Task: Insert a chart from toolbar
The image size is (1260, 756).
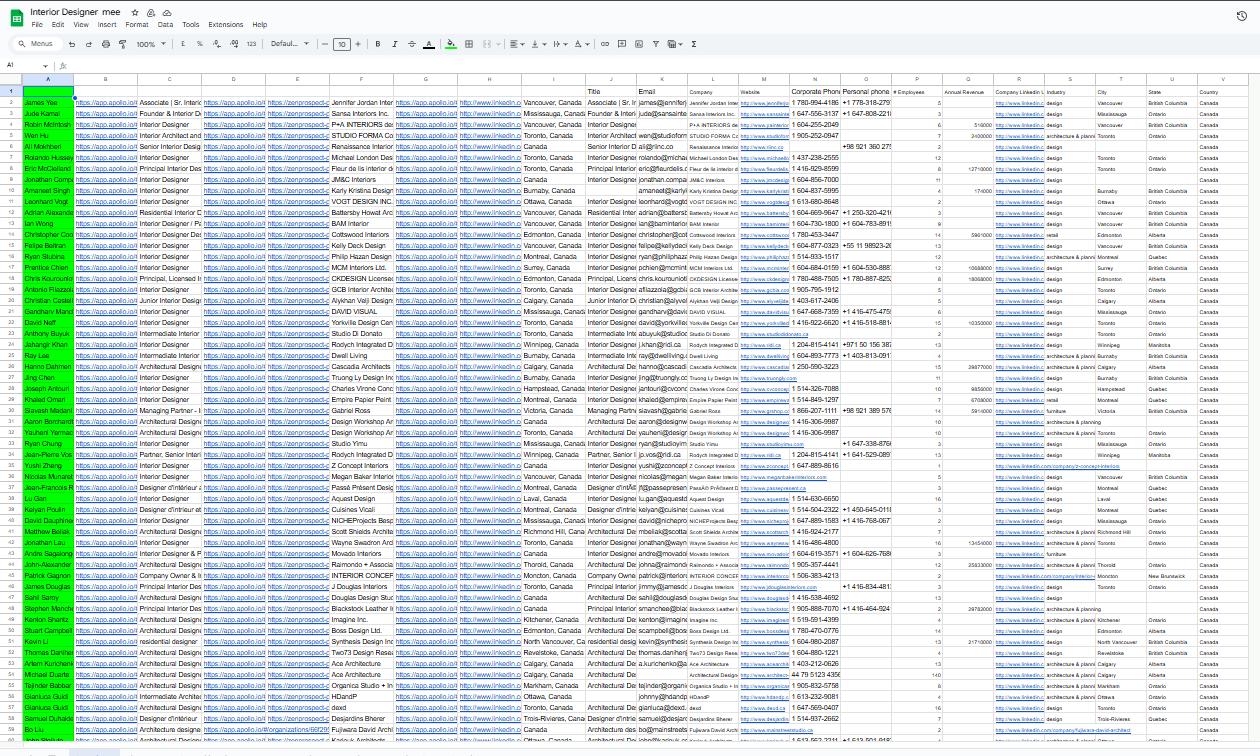Action: (x=637, y=44)
